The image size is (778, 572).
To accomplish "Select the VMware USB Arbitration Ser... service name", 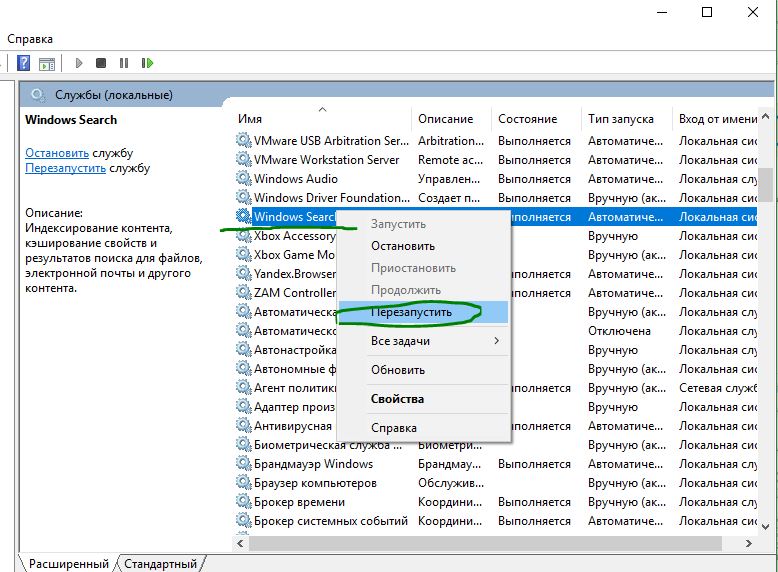I will click(331, 141).
